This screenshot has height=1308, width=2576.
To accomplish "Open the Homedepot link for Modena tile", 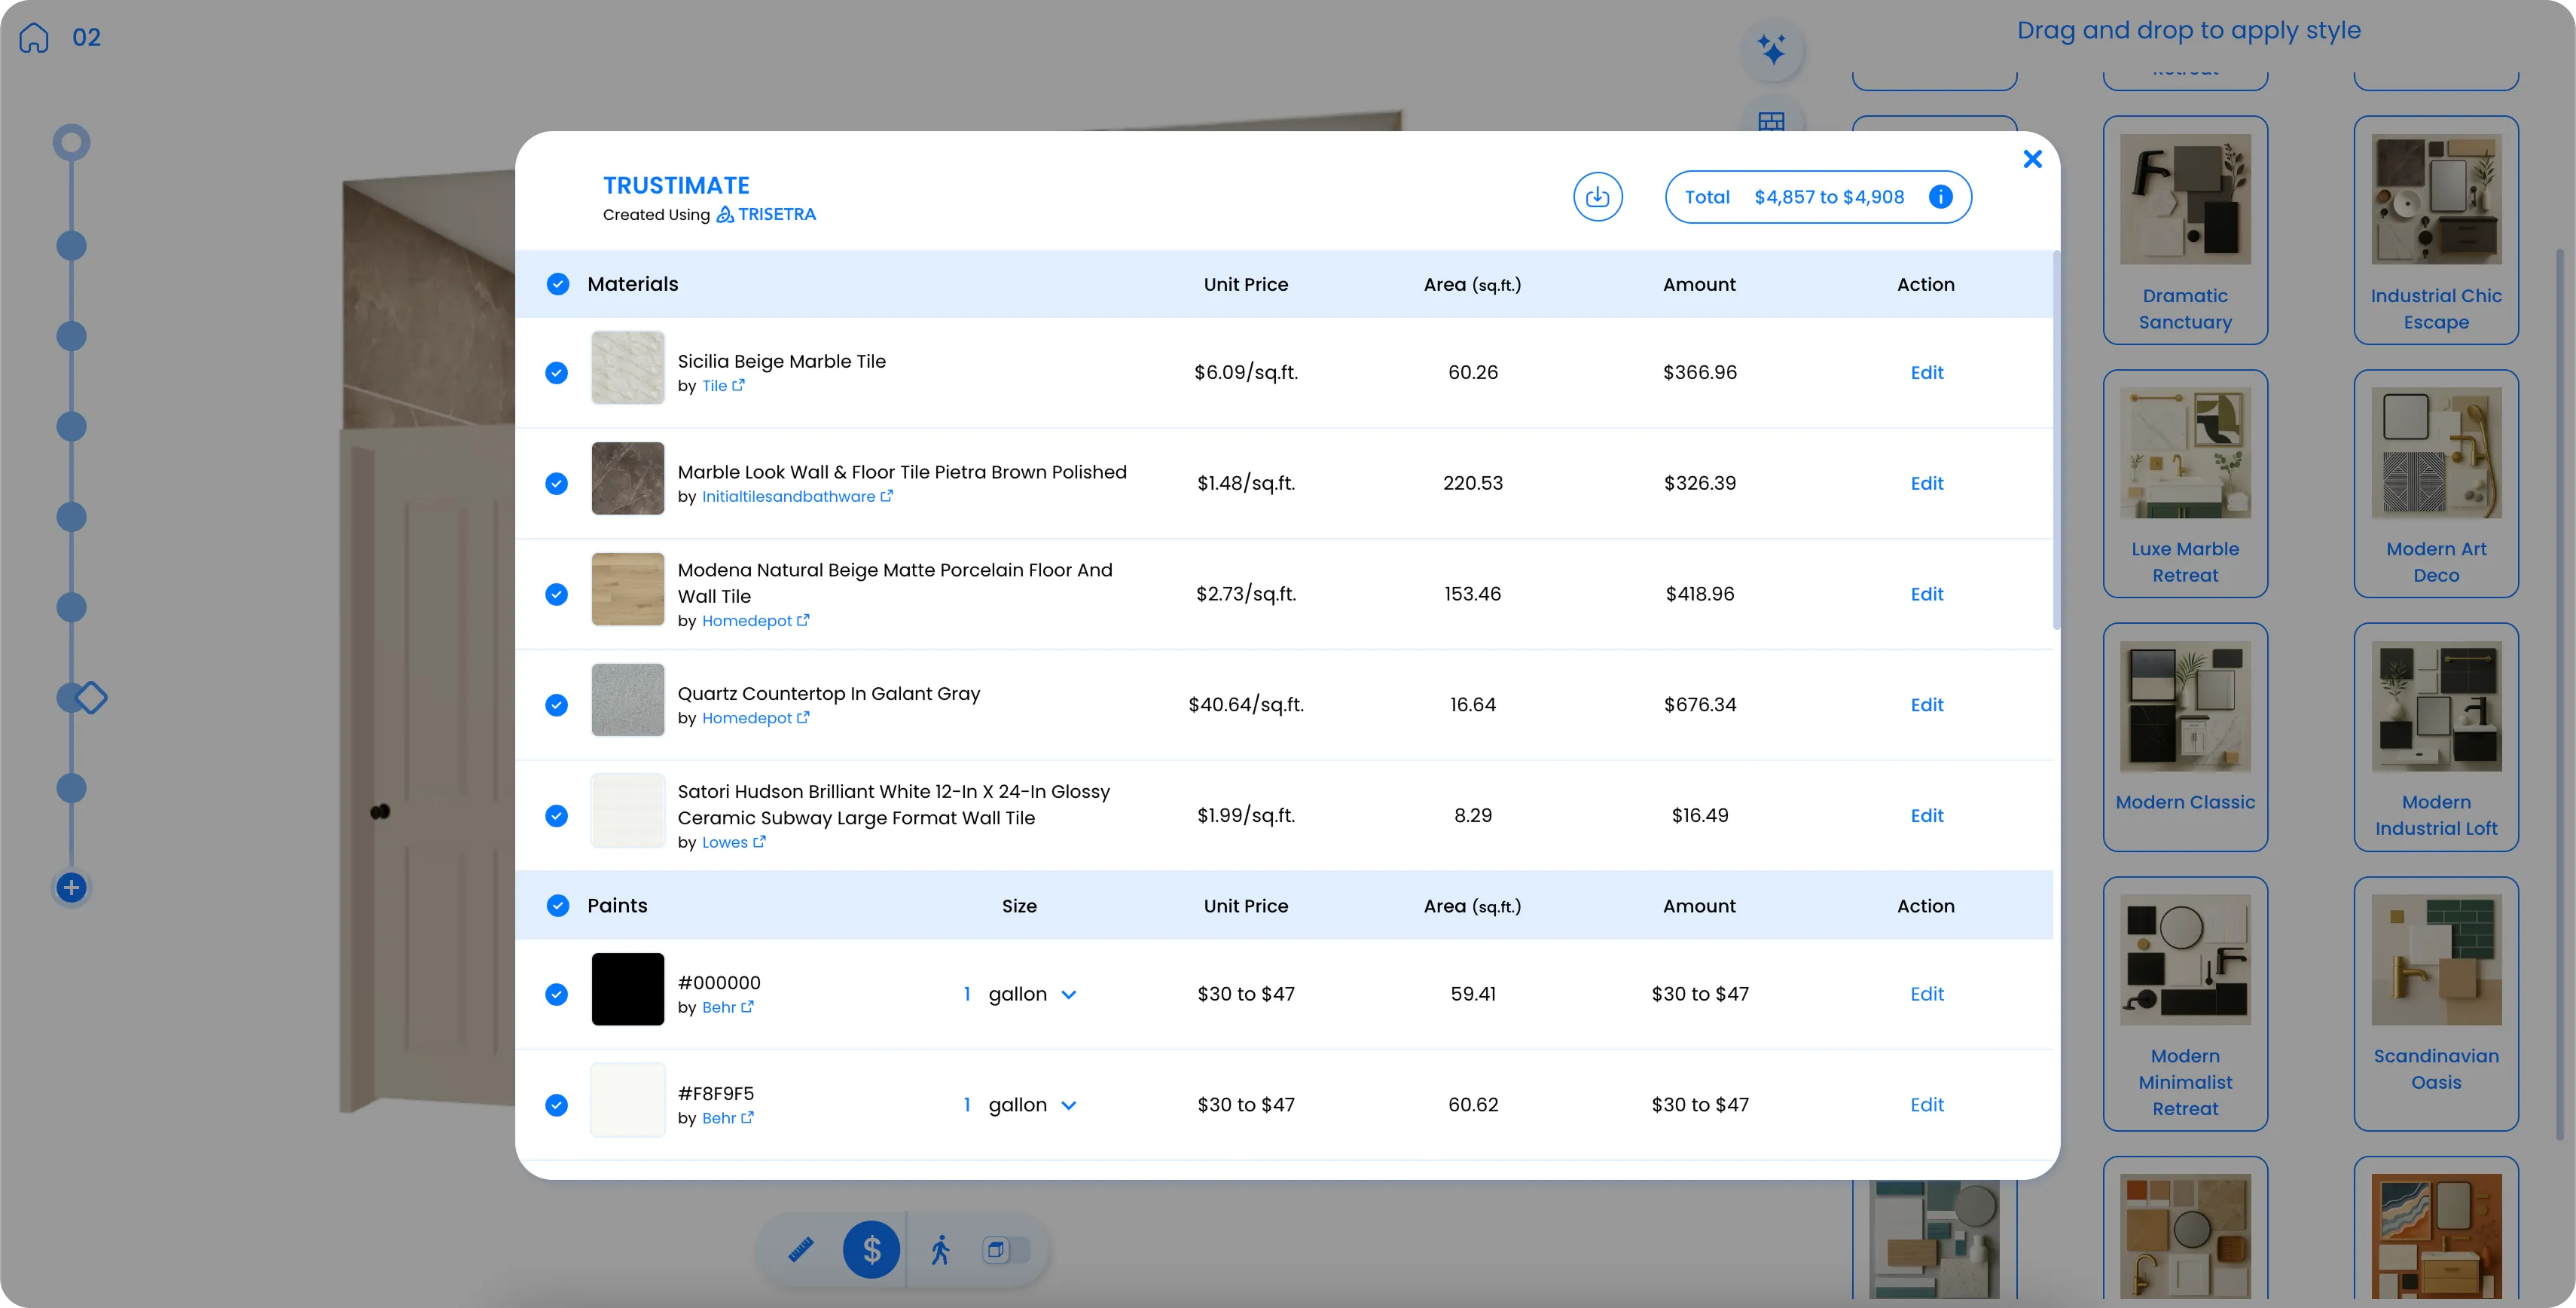I will click(747, 620).
